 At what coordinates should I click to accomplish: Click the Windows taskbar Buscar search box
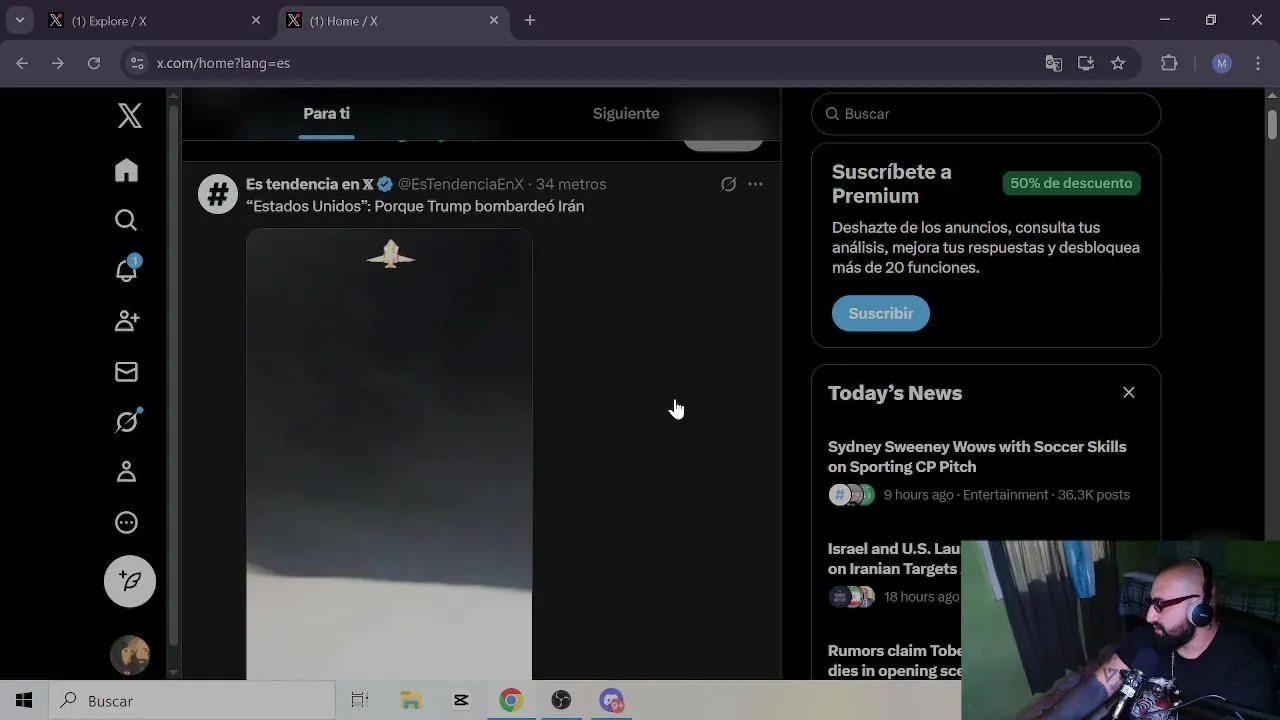[x=192, y=701]
